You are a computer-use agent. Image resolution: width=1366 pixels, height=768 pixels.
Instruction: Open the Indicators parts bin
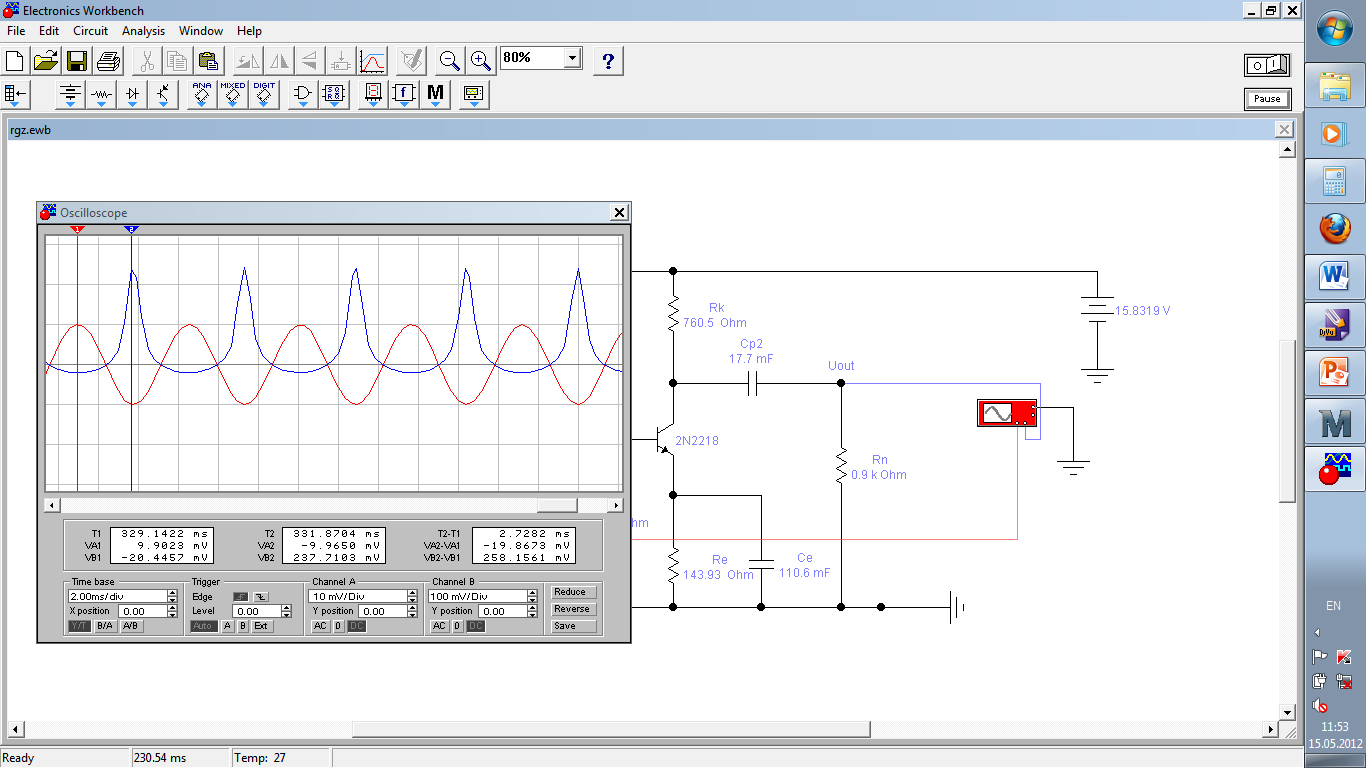pos(373,95)
